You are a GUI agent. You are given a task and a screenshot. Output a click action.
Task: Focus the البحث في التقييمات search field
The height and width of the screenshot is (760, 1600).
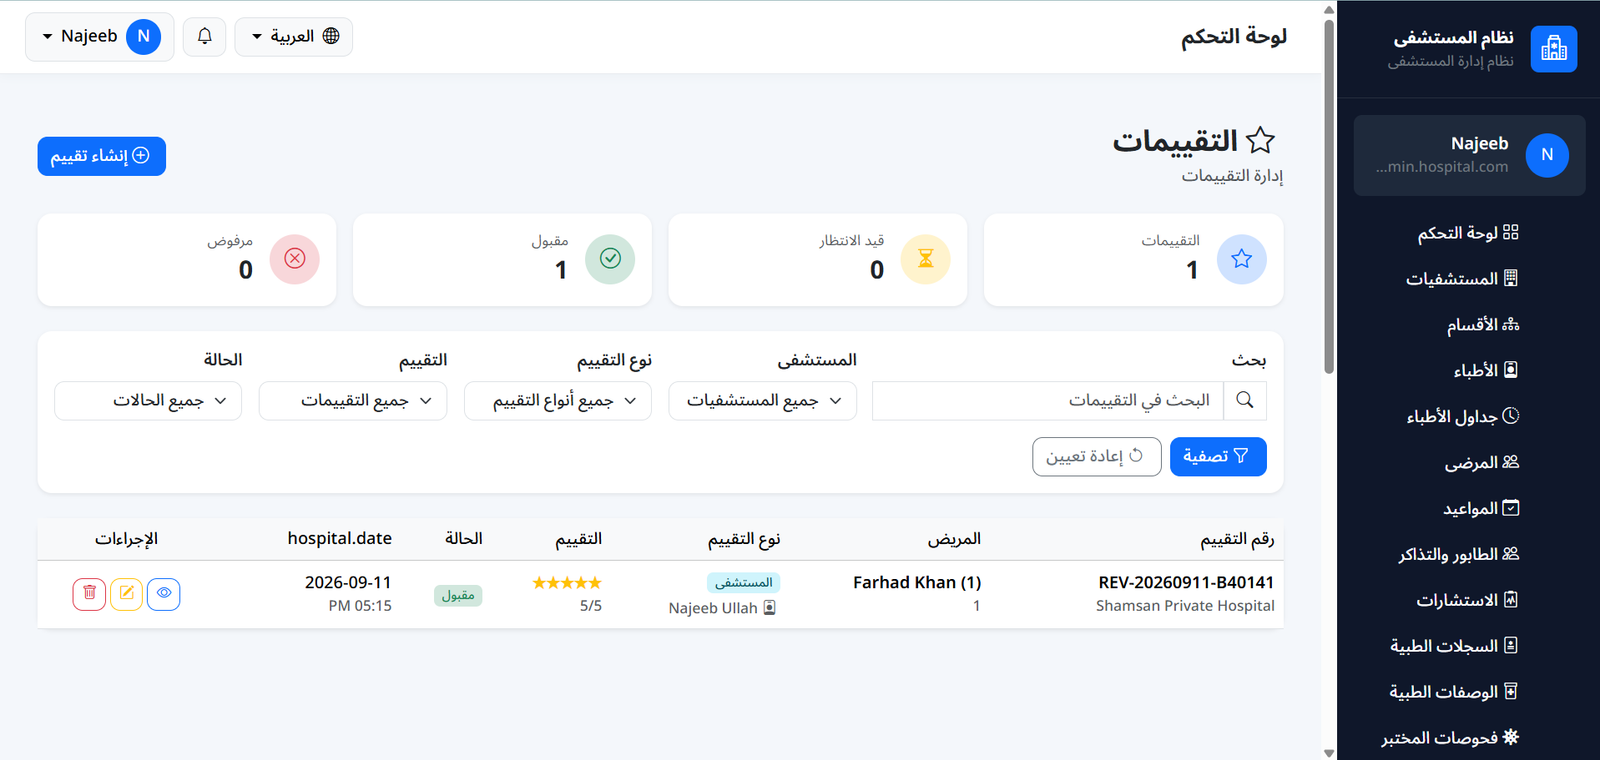pyautogui.click(x=1048, y=400)
